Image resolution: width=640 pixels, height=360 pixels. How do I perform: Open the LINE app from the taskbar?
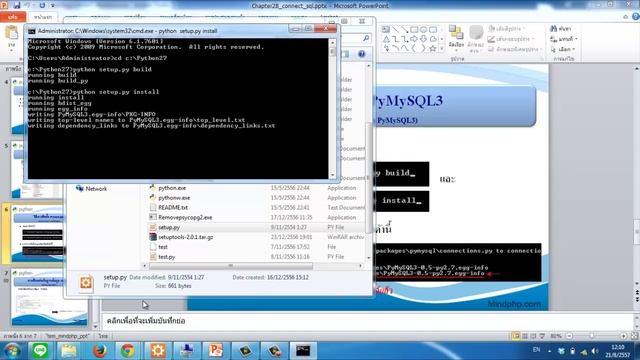point(40,351)
